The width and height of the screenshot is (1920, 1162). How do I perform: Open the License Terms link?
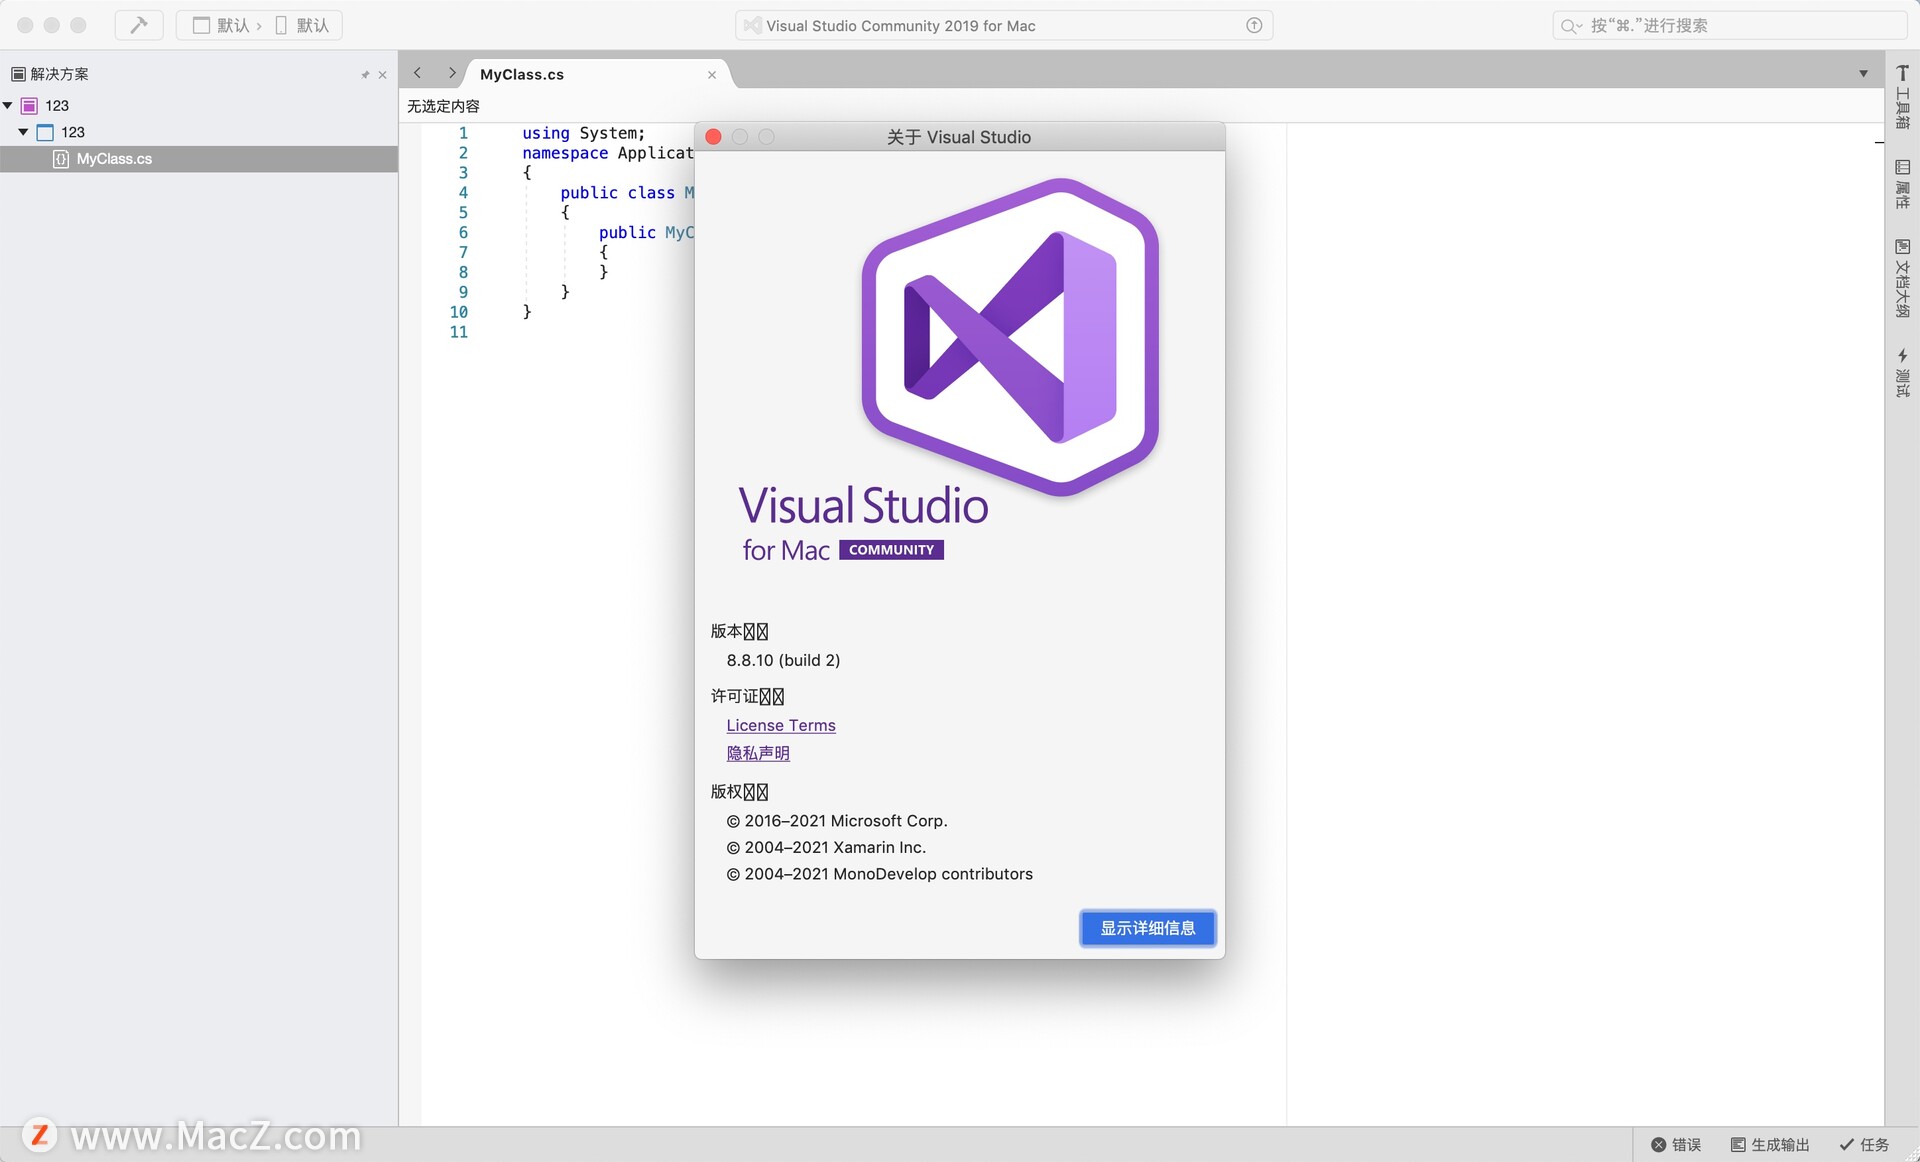point(780,725)
